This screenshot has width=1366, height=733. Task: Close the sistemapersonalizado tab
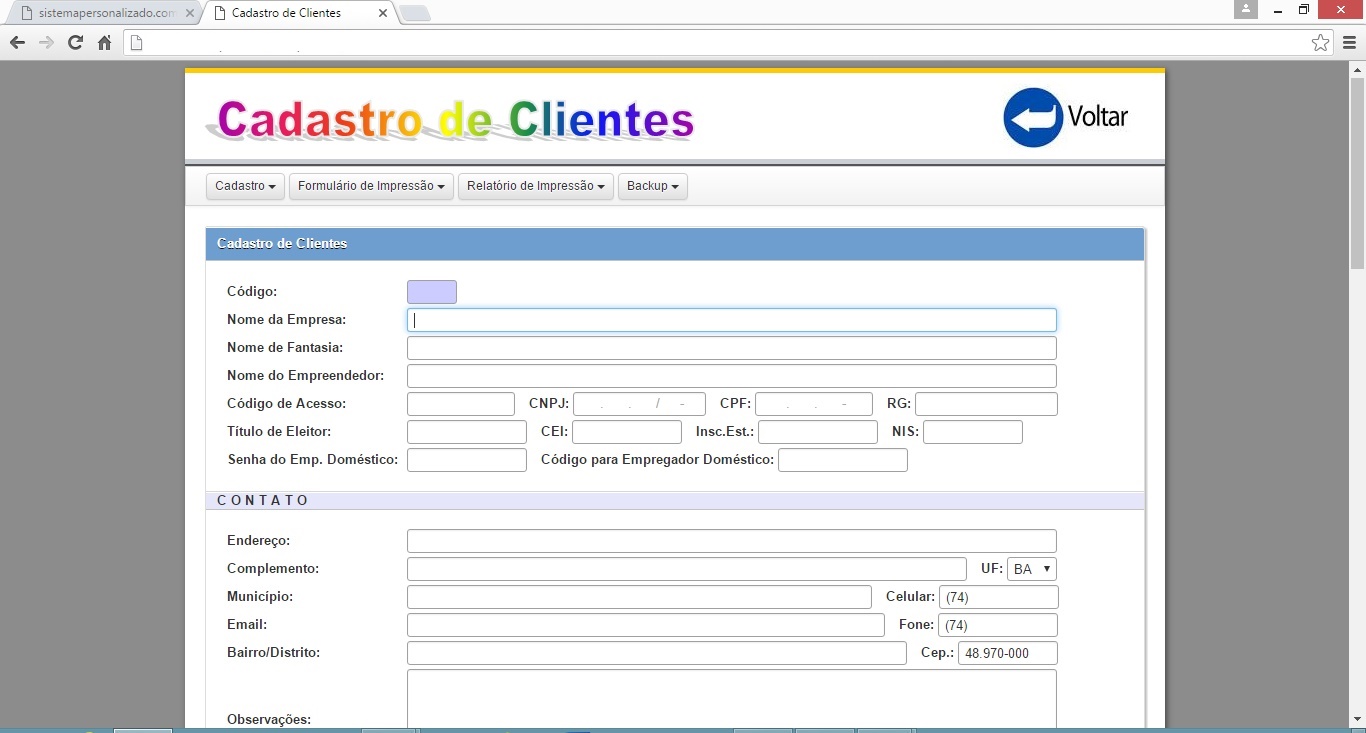(x=190, y=13)
